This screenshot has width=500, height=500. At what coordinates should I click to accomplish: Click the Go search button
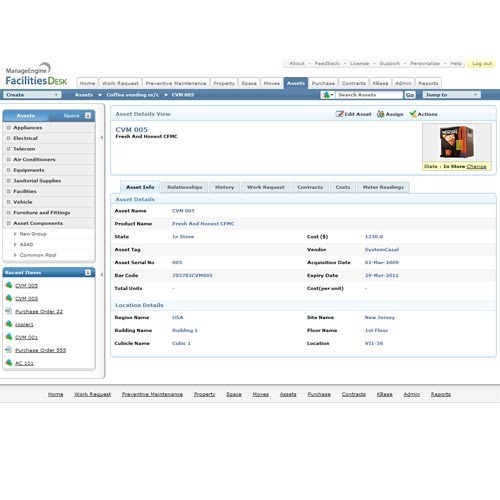tap(410, 95)
